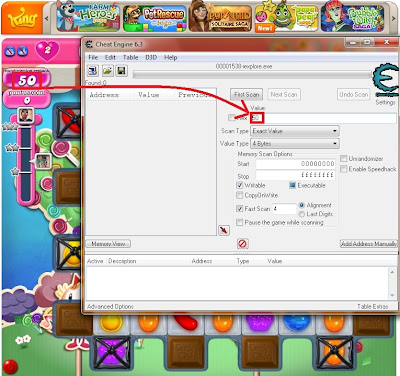Image resolution: width=400 pixels, height=376 pixels.
Task: Toggle the Executable checkbox
Action: click(x=292, y=185)
